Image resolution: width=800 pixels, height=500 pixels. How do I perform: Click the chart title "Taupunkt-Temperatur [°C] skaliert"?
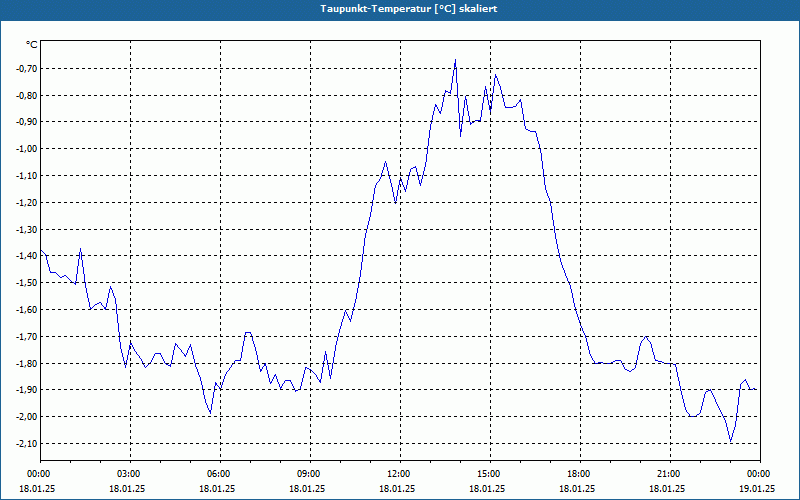[x=409, y=9]
